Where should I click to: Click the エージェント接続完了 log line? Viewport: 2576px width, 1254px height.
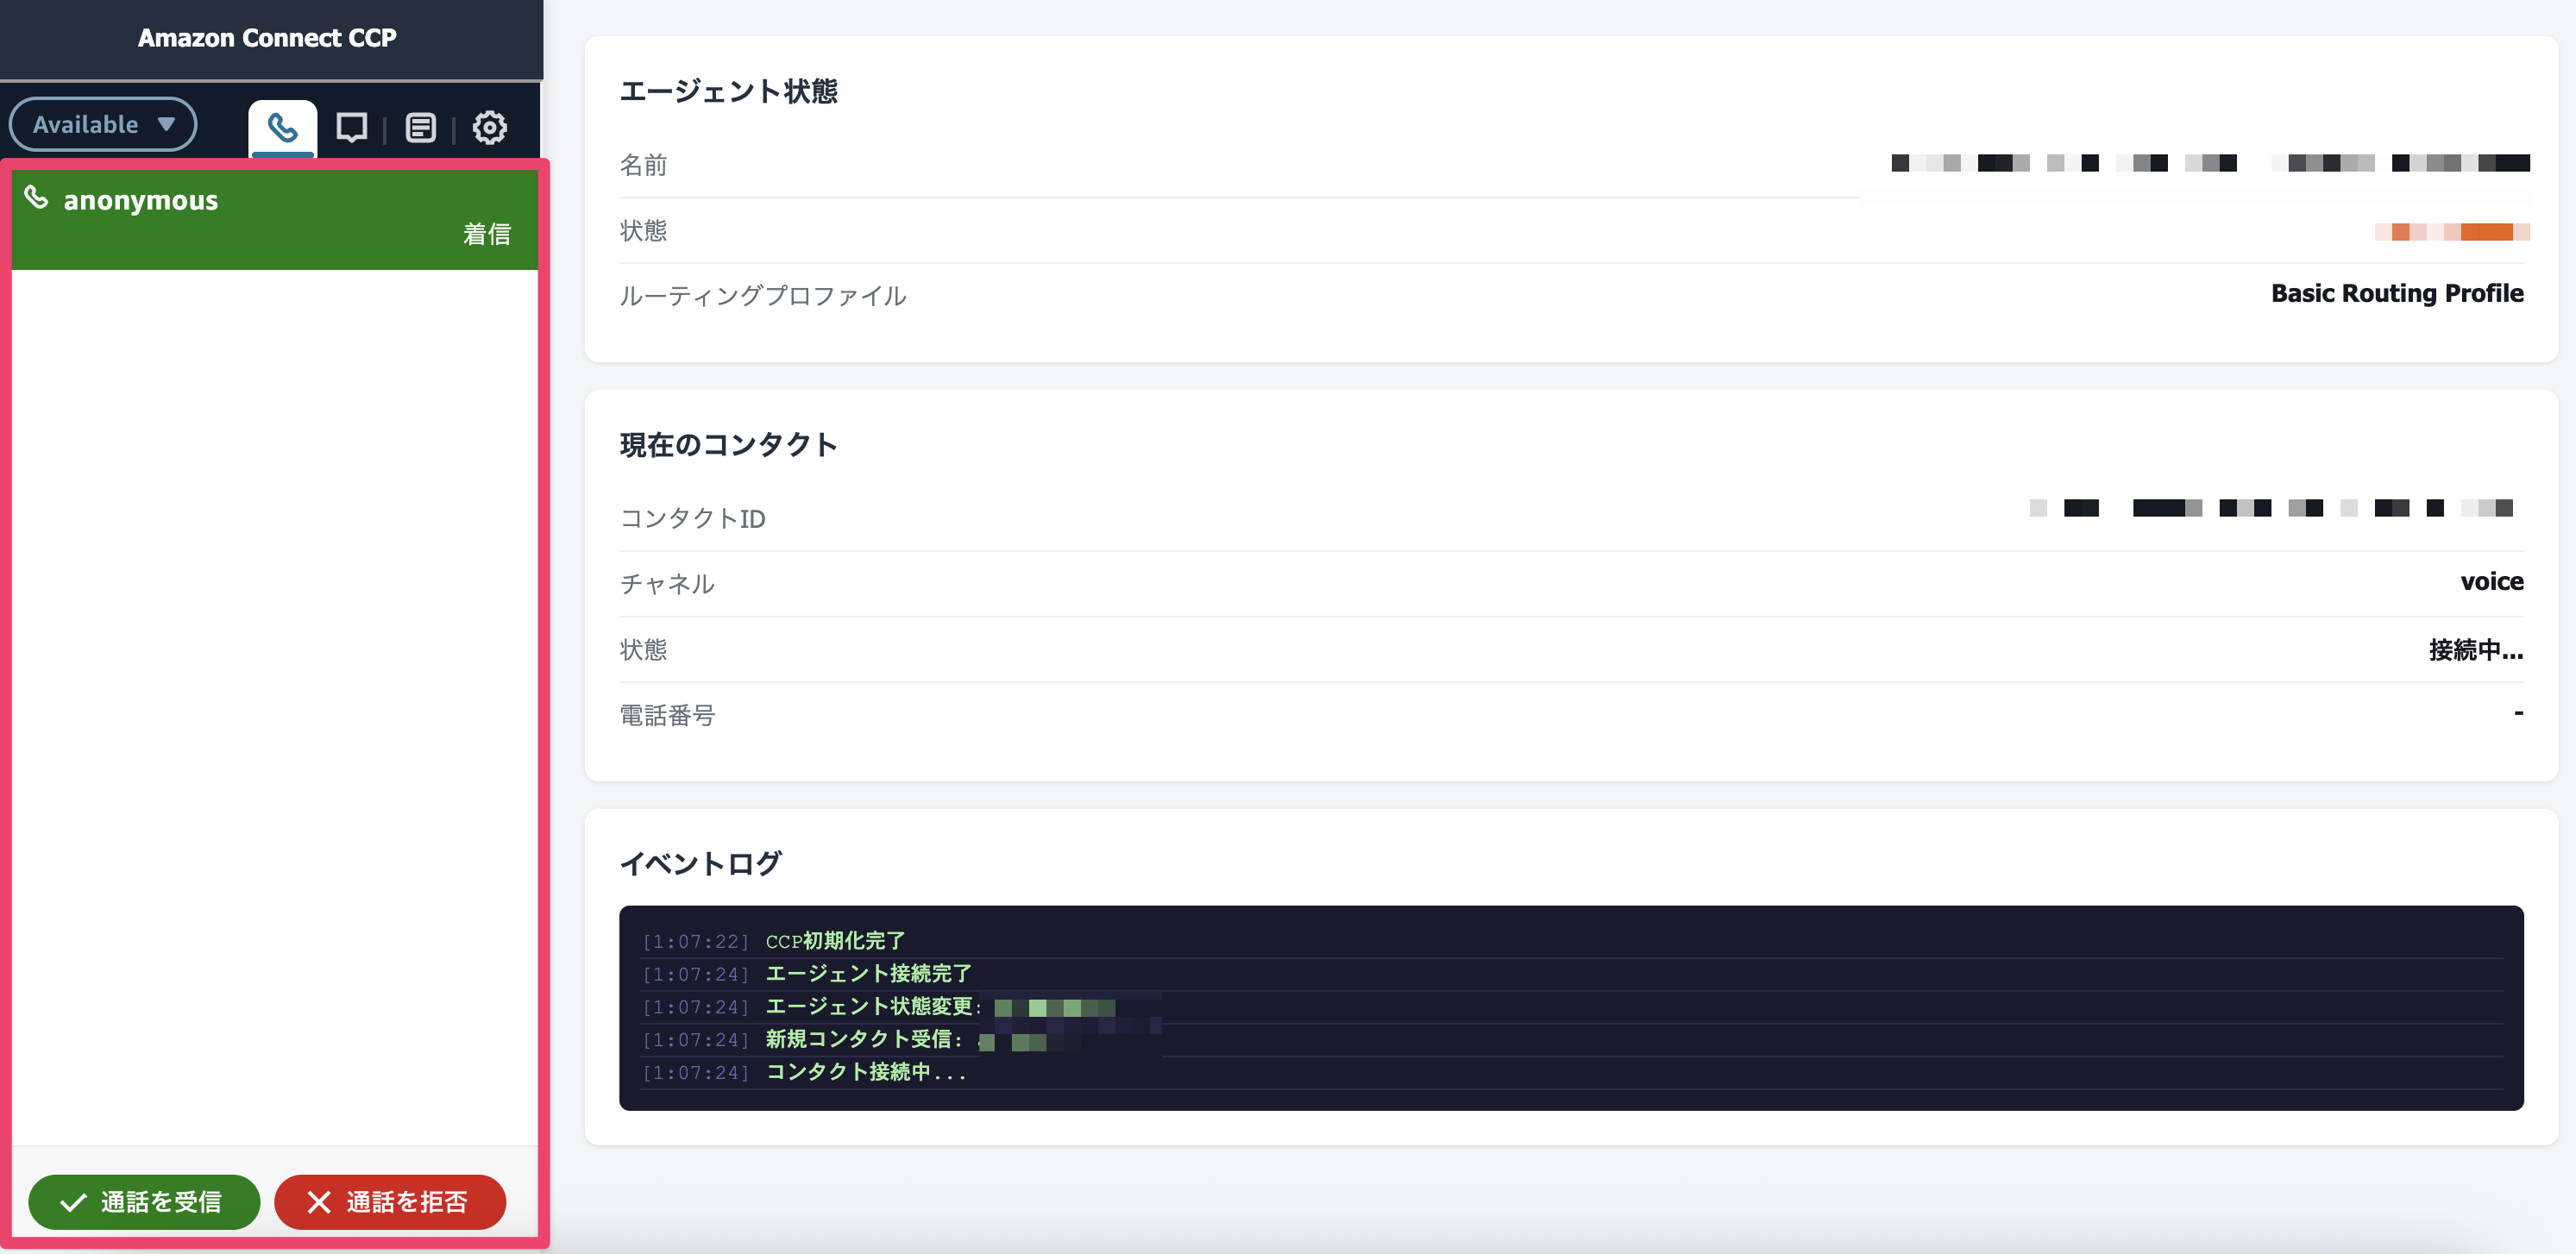(868, 973)
